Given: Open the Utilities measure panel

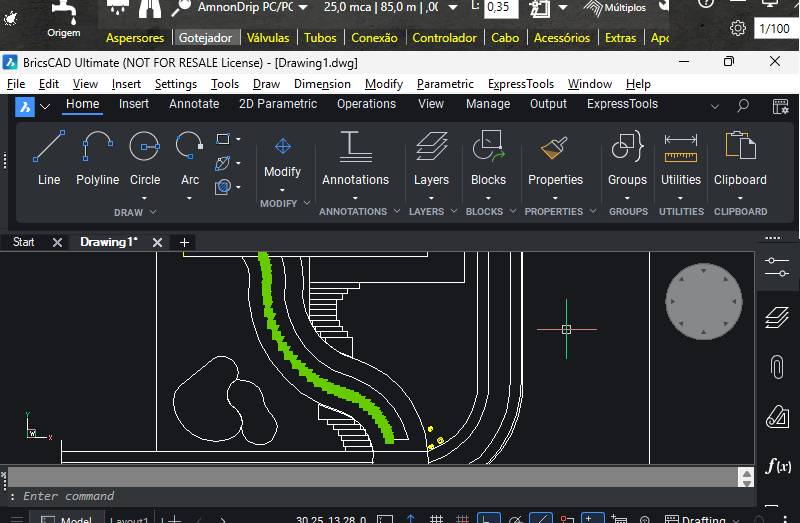Looking at the screenshot, I should (x=680, y=158).
